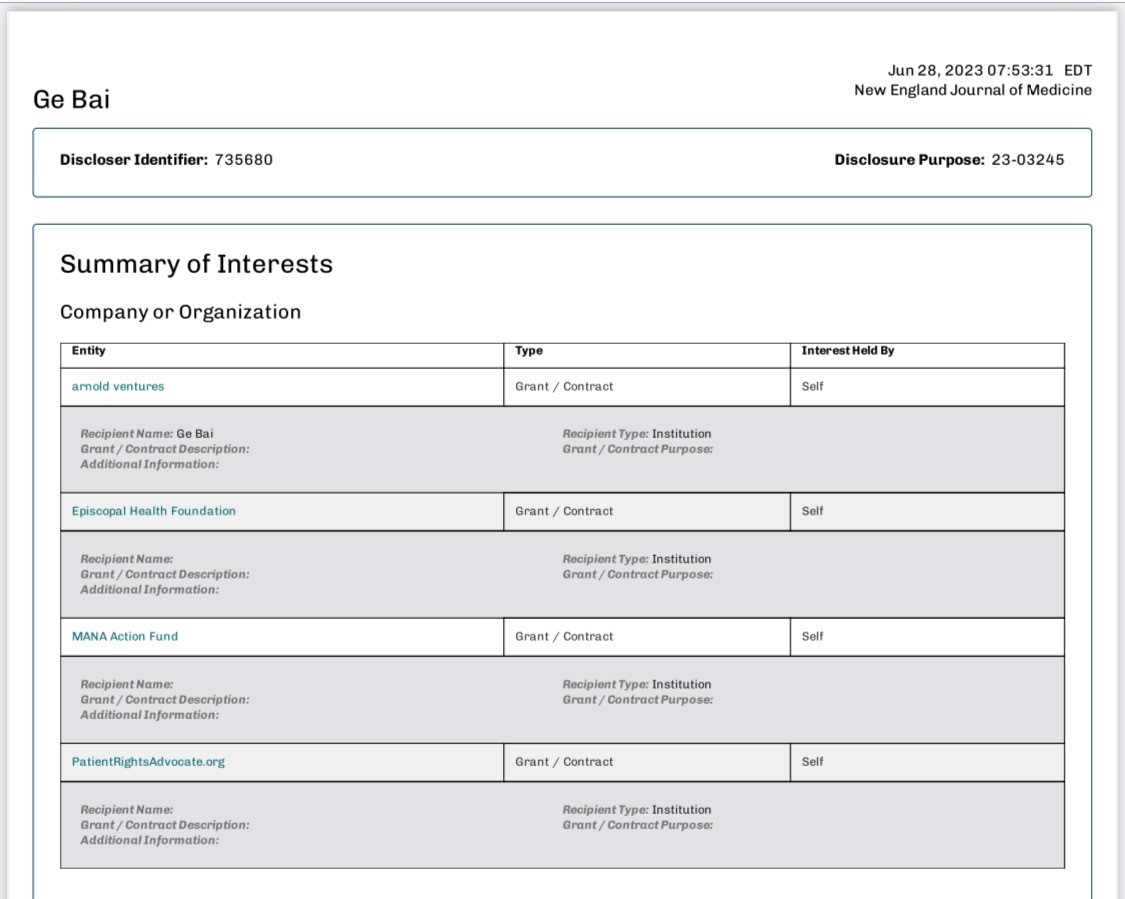Image resolution: width=1125 pixels, height=899 pixels.
Task: Open the MANA Action Fund link
Action: (122, 635)
